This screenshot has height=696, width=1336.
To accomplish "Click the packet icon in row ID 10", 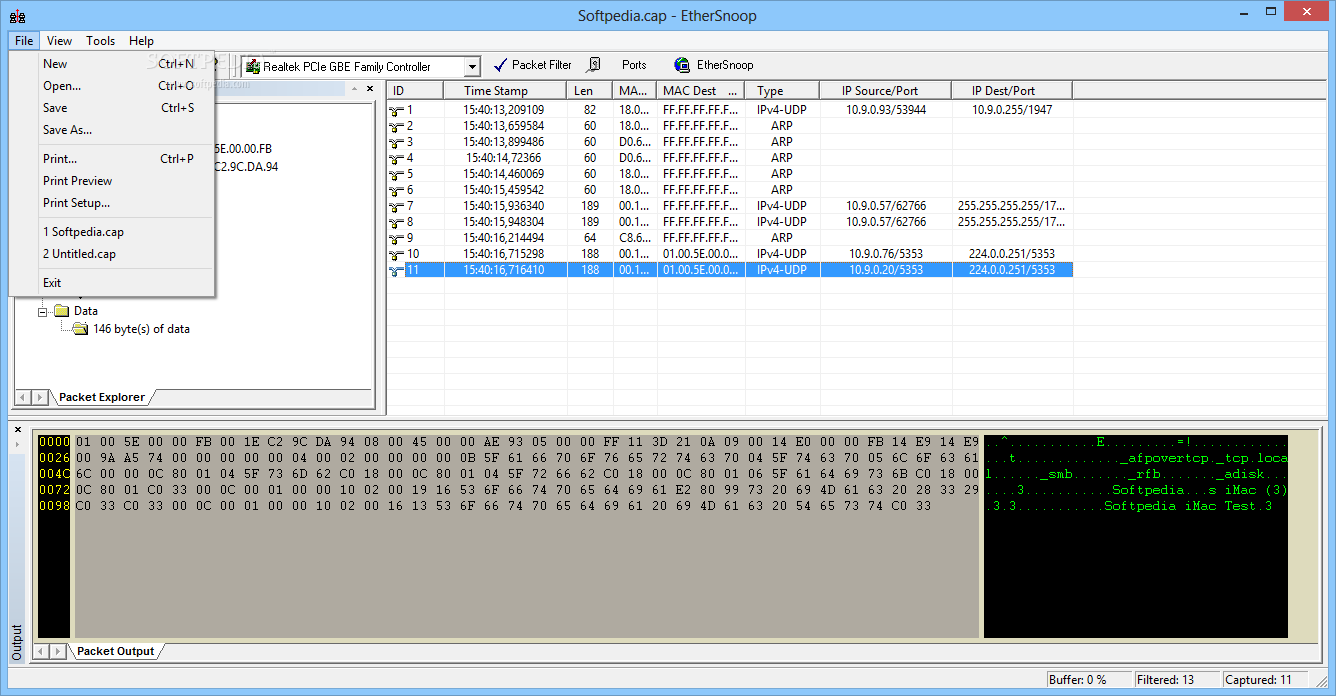I will tap(396, 254).
